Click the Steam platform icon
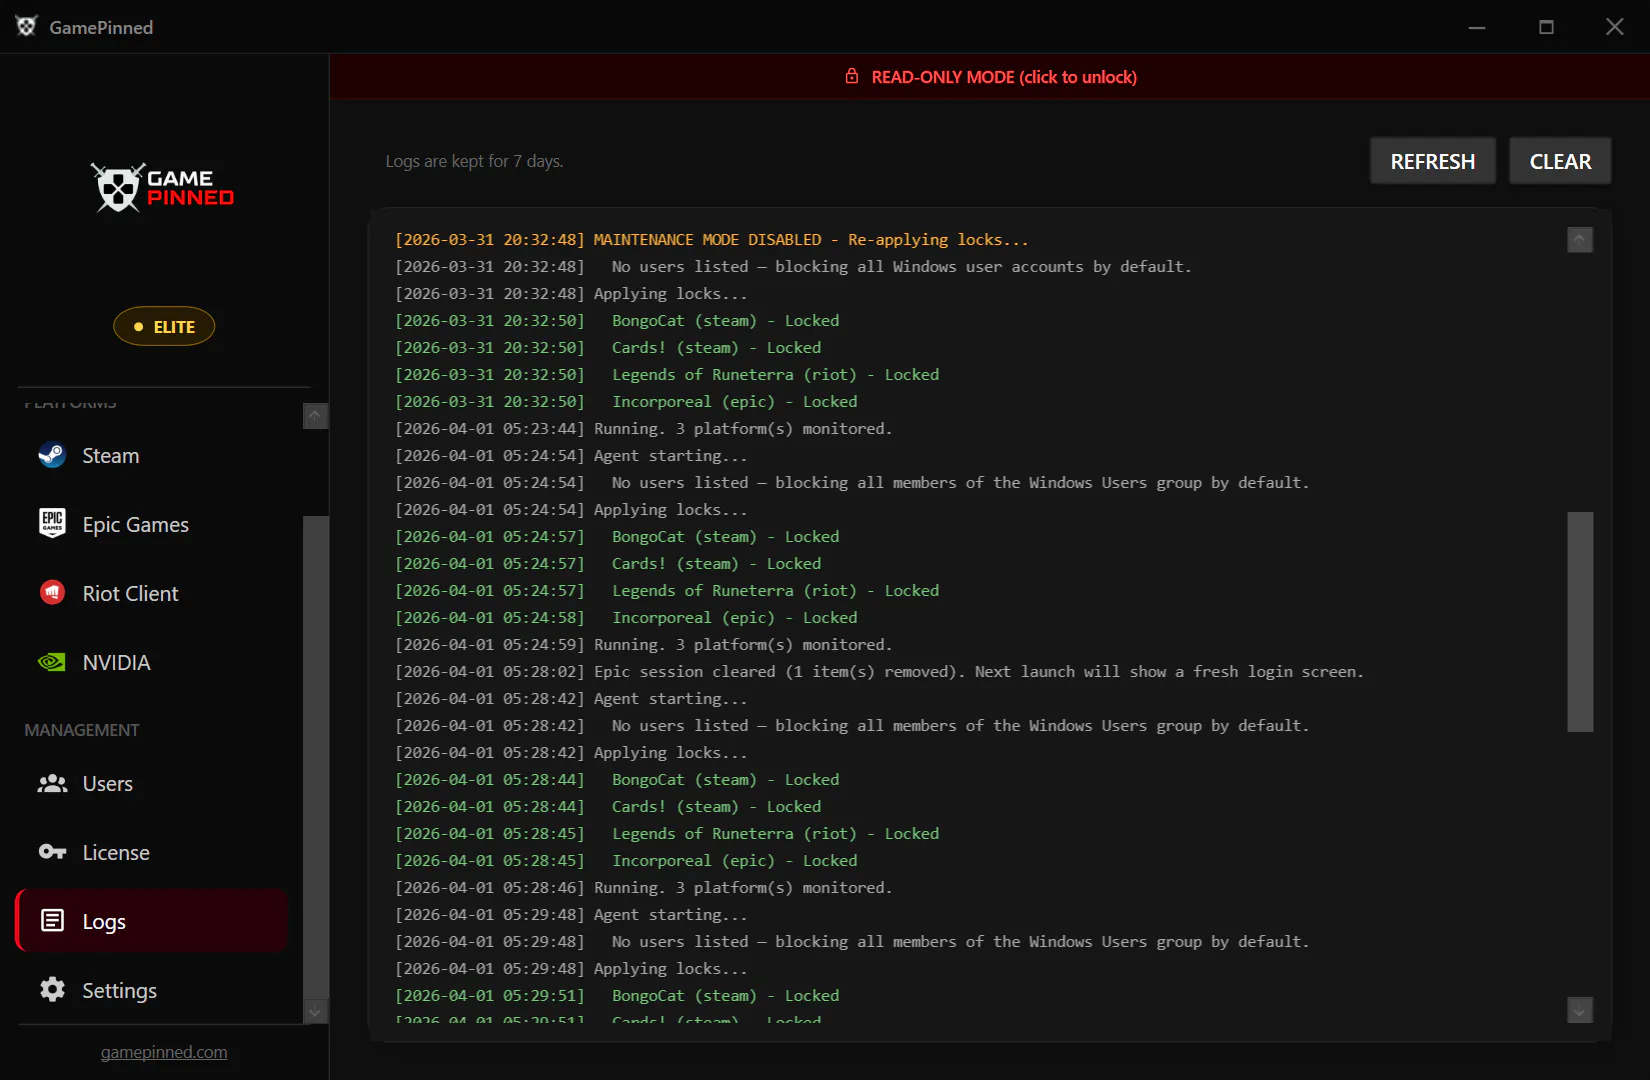Viewport: 1650px width, 1080px height. click(x=52, y=455)
